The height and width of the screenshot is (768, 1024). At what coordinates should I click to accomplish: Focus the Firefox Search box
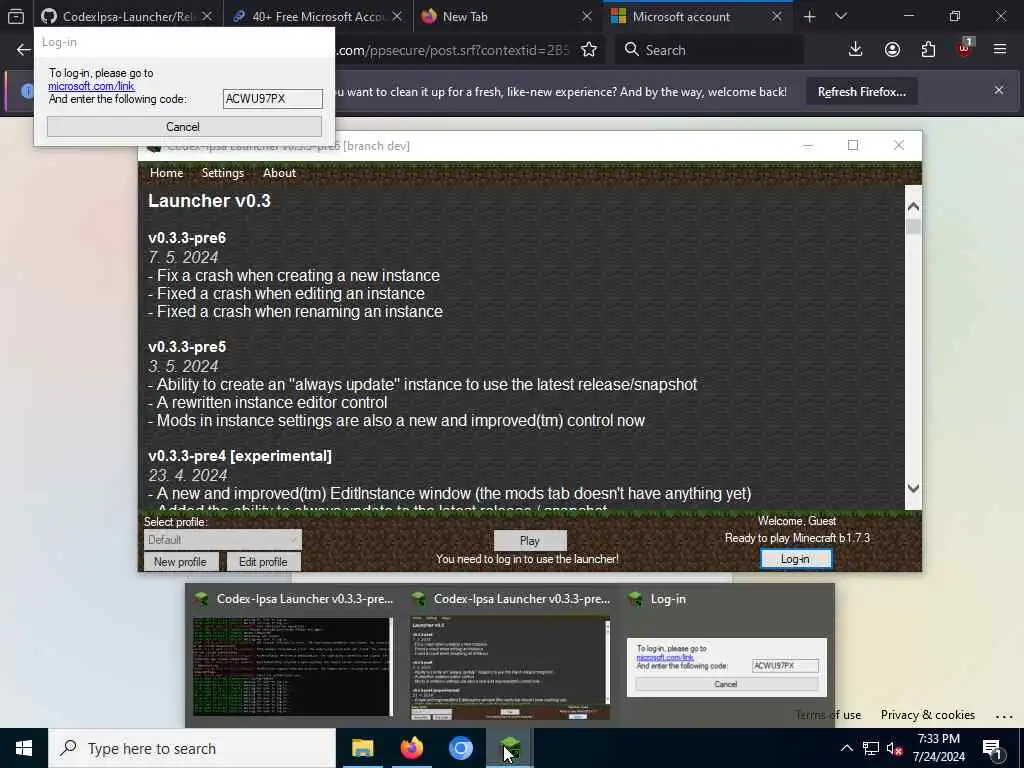[709, 50]
